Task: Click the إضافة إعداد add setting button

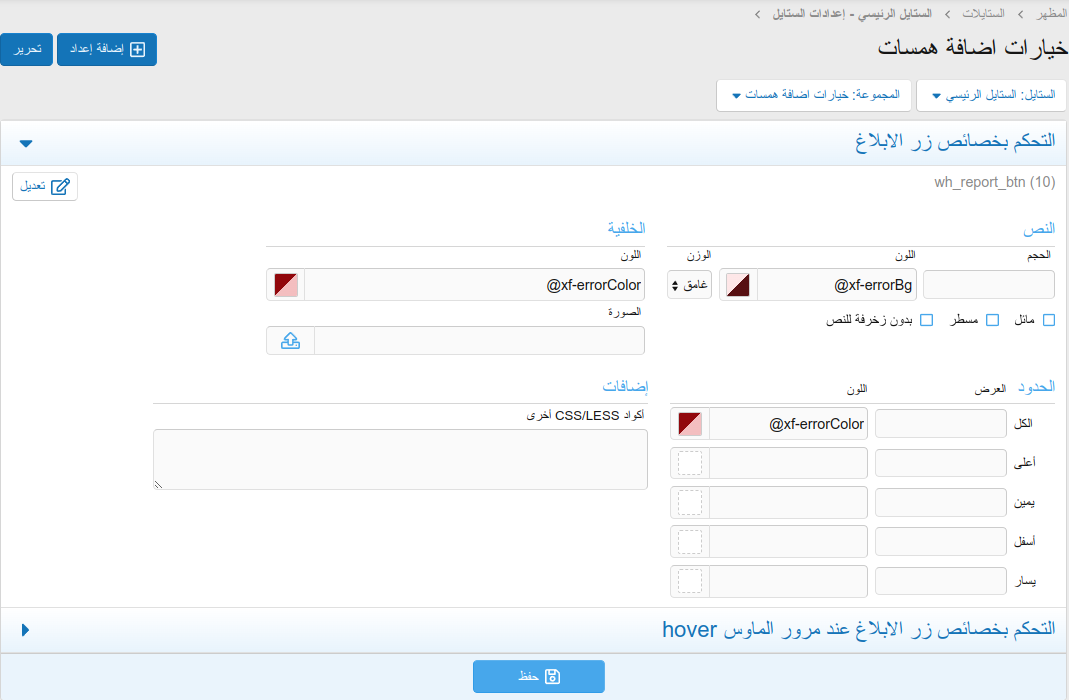Action: coord(107,49)
